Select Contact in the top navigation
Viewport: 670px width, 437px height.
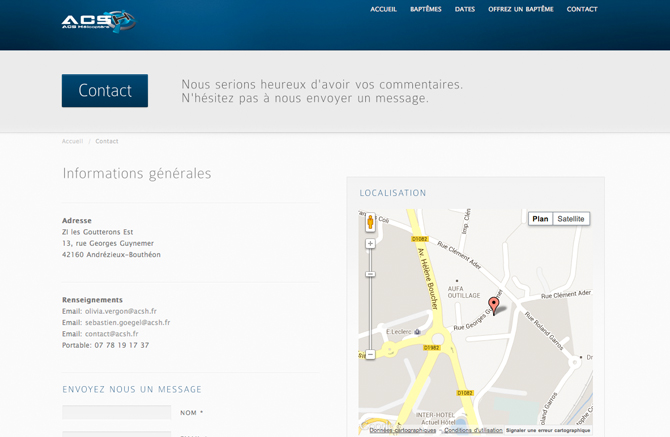(x=582, y=9)
